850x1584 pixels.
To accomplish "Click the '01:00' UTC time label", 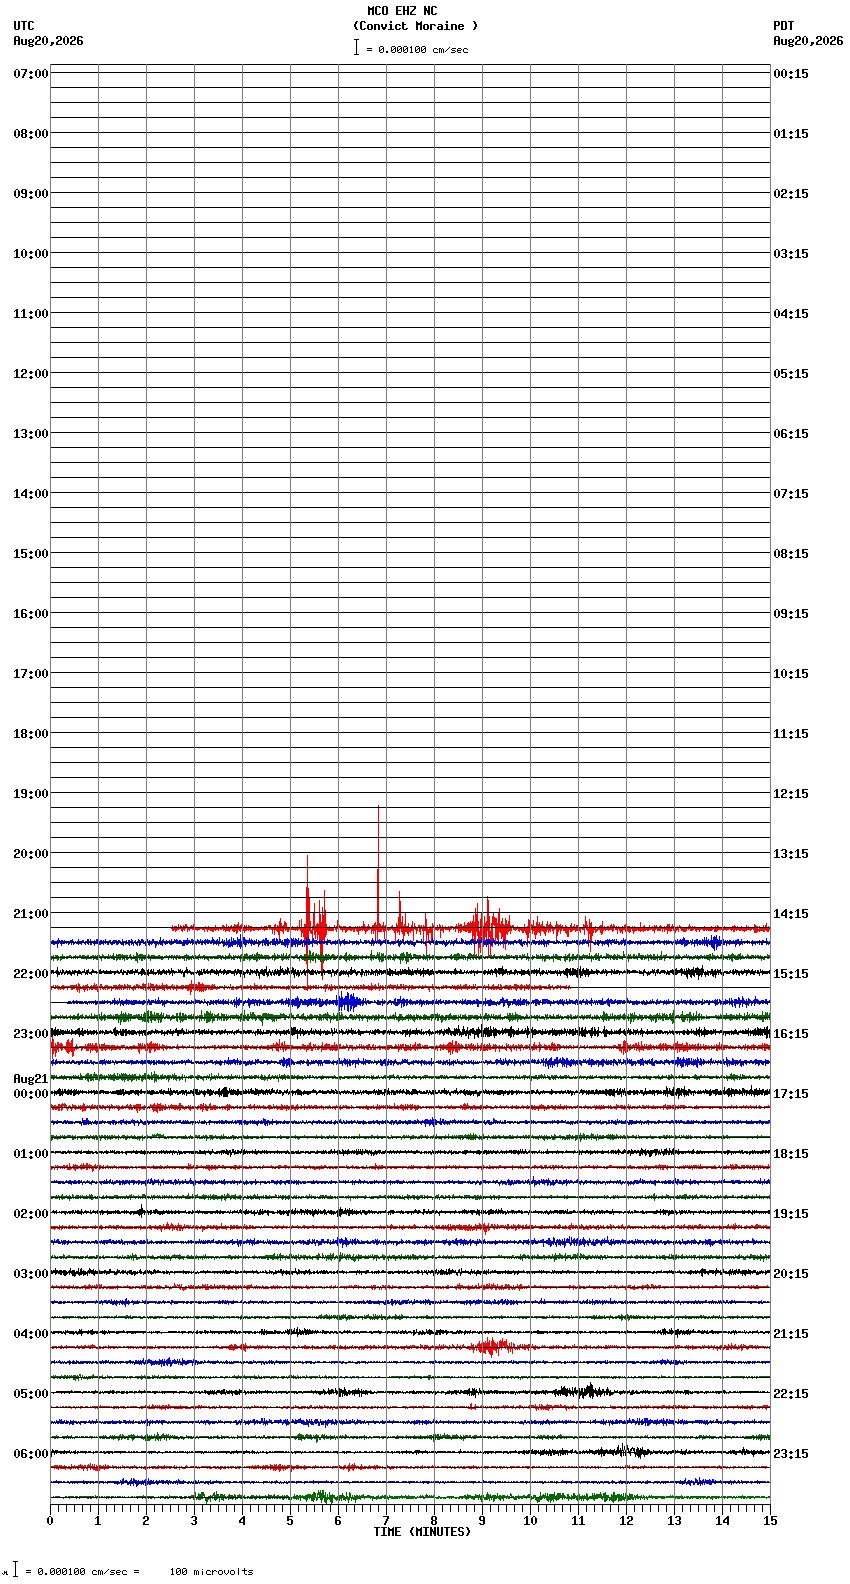I will (31, 1154).
